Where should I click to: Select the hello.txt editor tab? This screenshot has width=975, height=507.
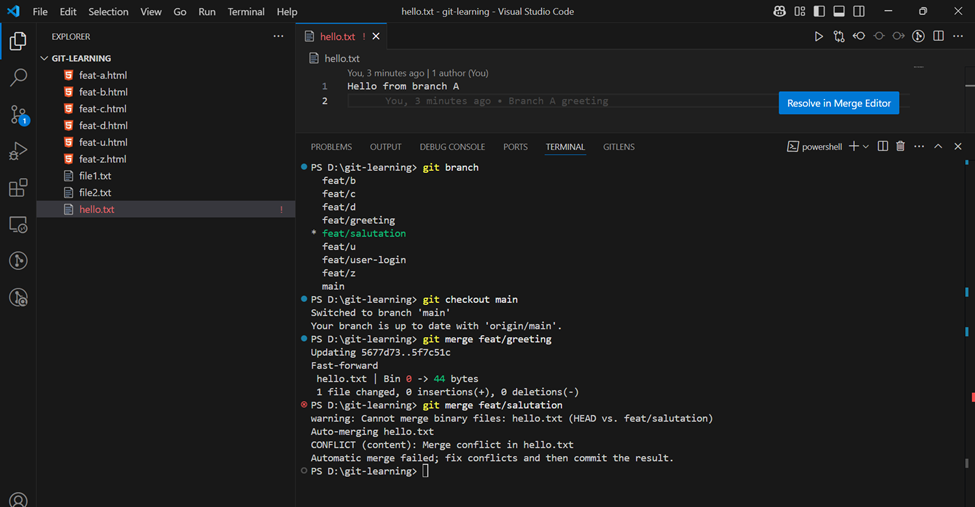point(337,37)
